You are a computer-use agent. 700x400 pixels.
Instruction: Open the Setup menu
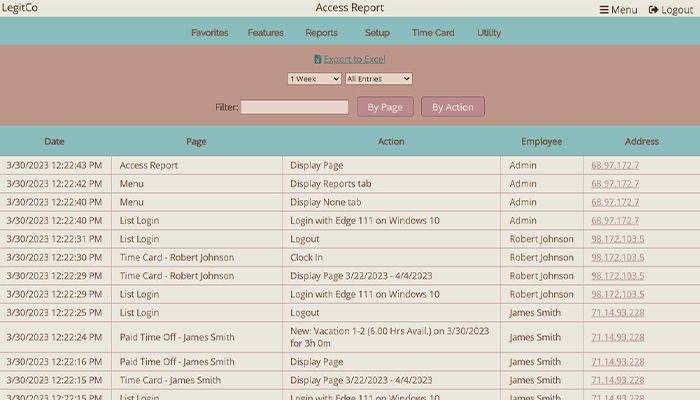pyautogui.click(x=377, y=33)
